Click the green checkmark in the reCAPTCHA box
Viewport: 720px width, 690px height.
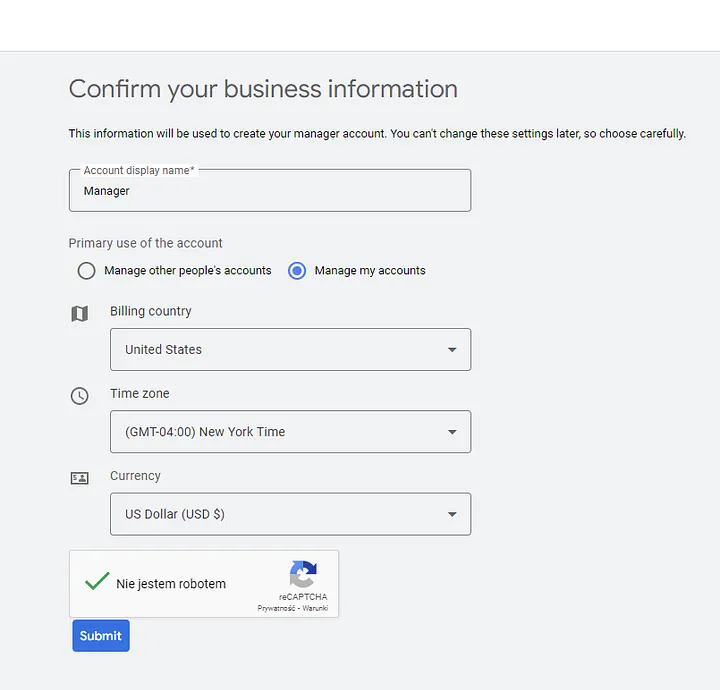[97, 581]
